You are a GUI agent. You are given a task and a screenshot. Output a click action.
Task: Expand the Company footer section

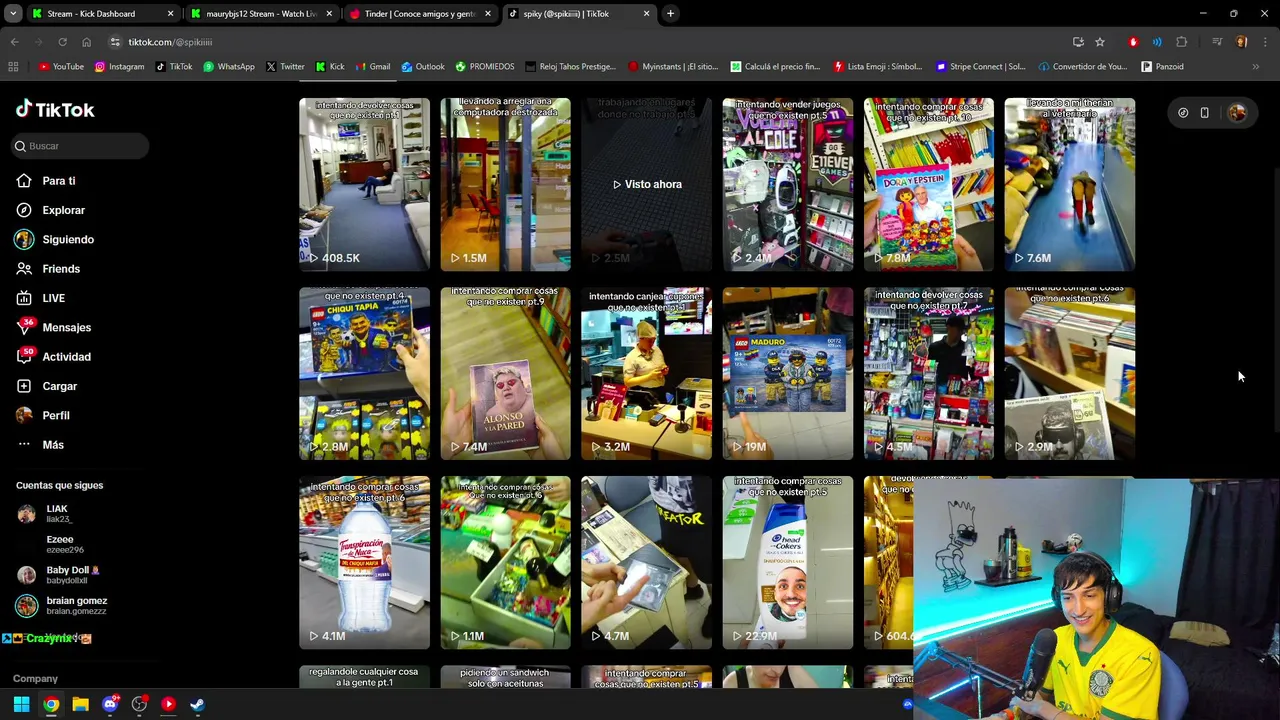click(35, 679)
